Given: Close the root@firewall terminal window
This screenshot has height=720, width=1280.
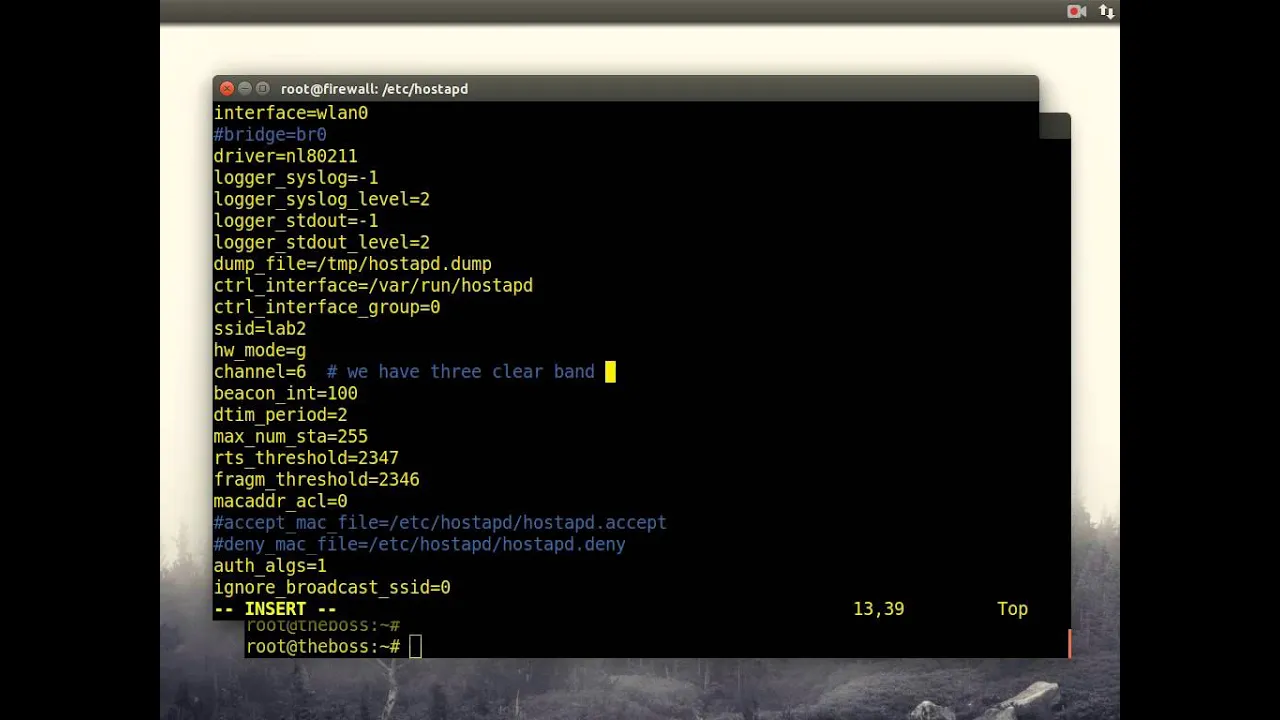Looking at the screenshot, I should point(227,89).
